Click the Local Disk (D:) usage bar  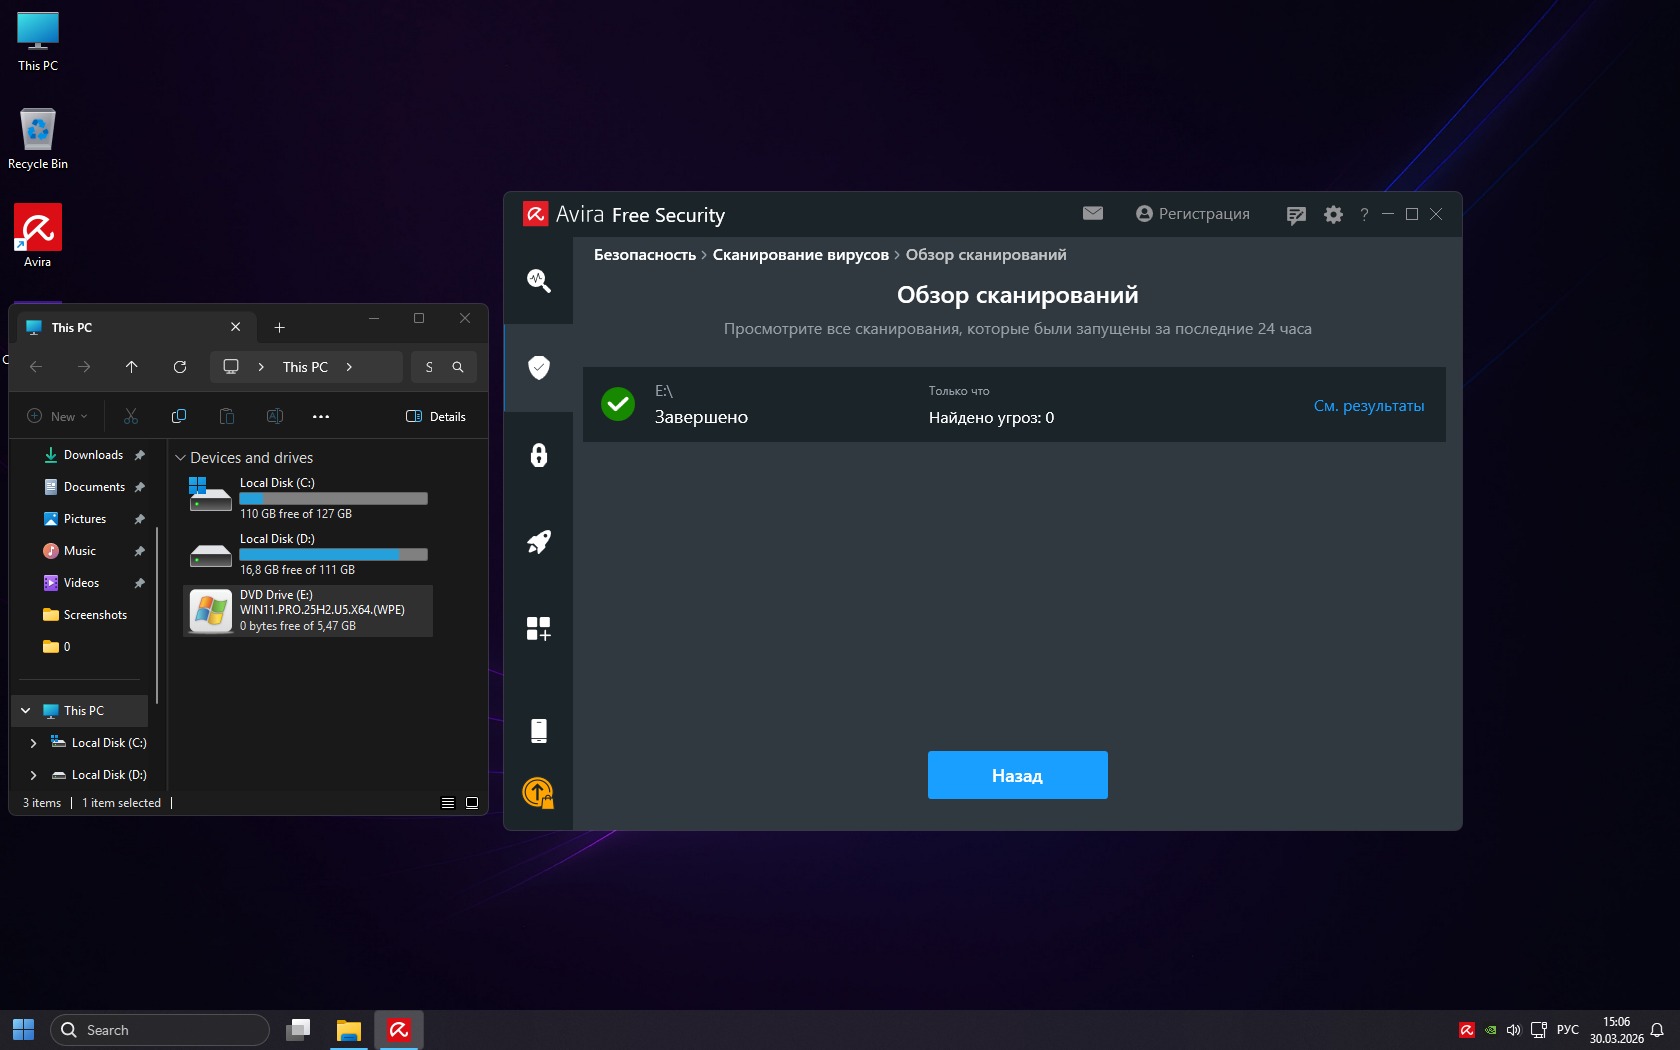[x=333, y=554]
